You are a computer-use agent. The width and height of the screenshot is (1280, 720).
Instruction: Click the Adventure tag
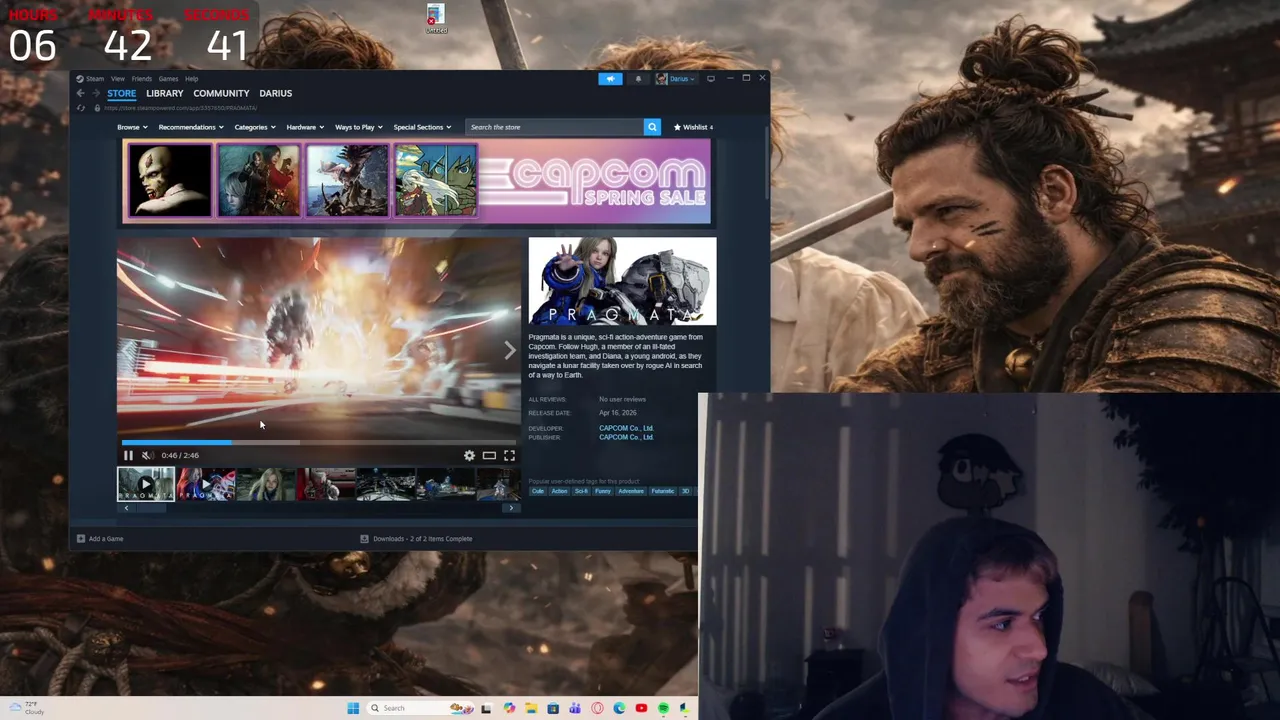point(631,491)
